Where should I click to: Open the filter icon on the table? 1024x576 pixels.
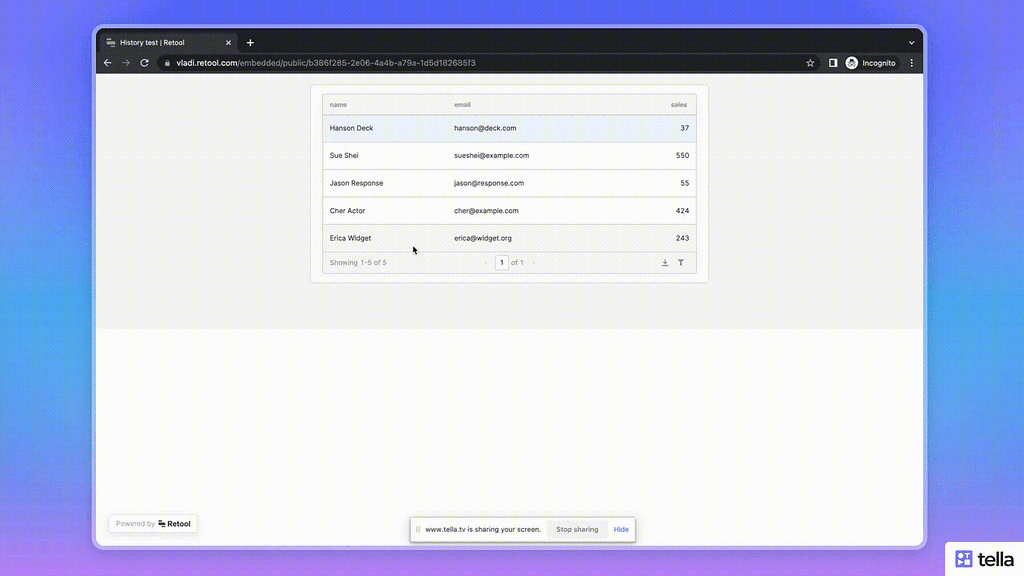[x=681, y=262]
